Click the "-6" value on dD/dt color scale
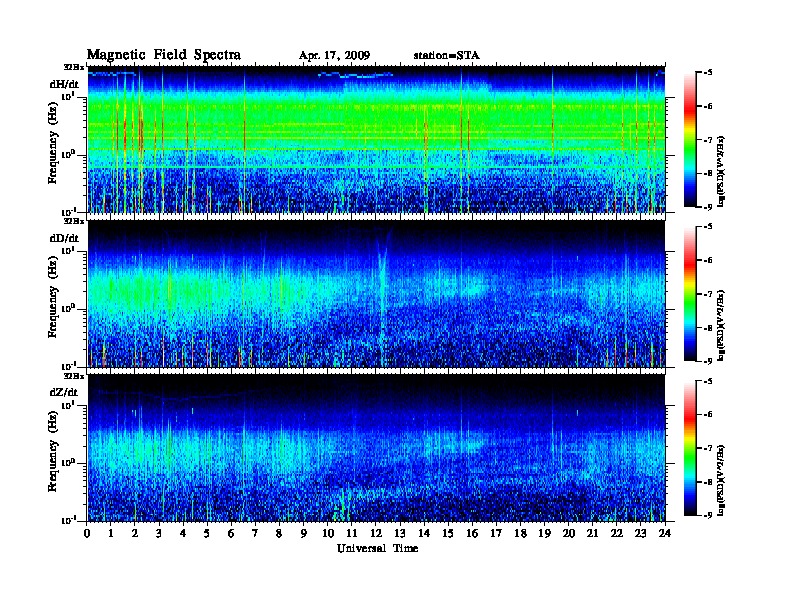Image resolution: width=792 pixels, height=612 pixels. [x=708, y=260]
